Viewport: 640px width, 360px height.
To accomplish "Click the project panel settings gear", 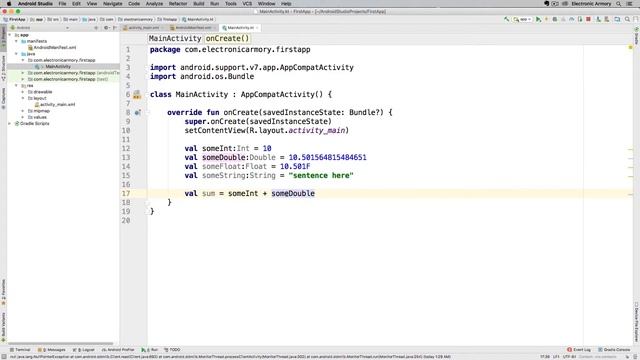I will (x=106, y=28).
